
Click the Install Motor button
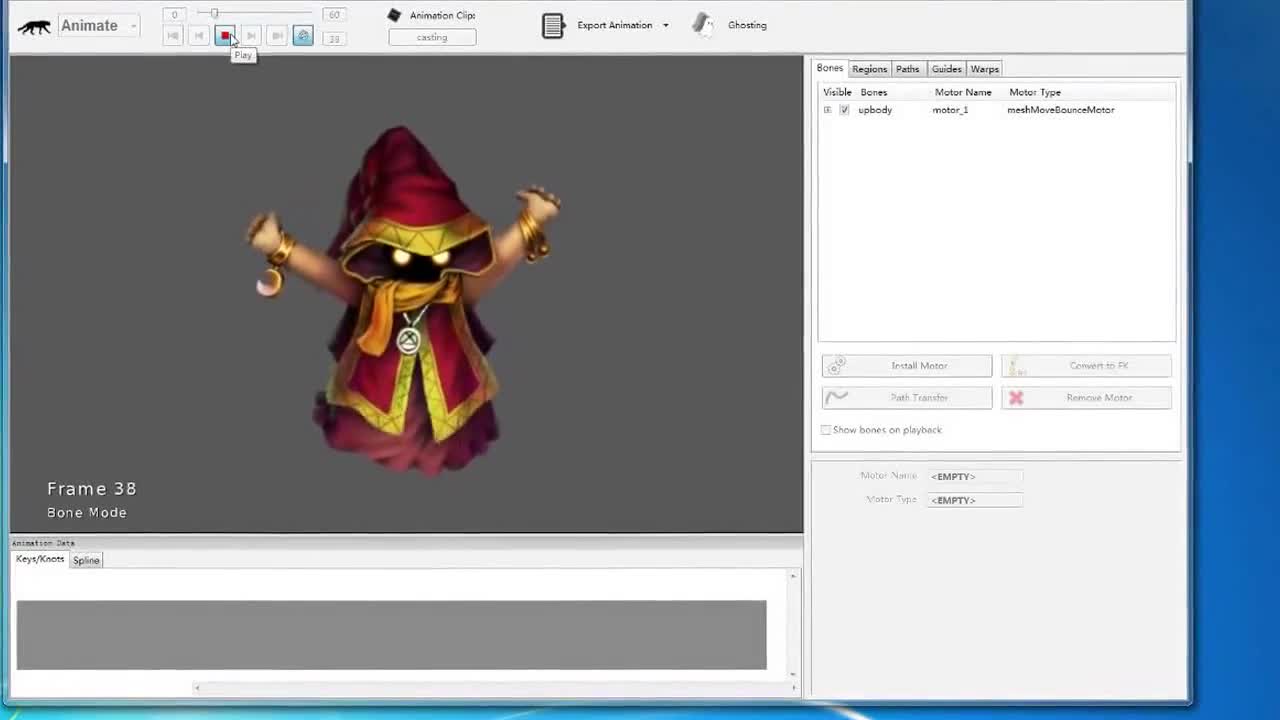click(907, 366)
